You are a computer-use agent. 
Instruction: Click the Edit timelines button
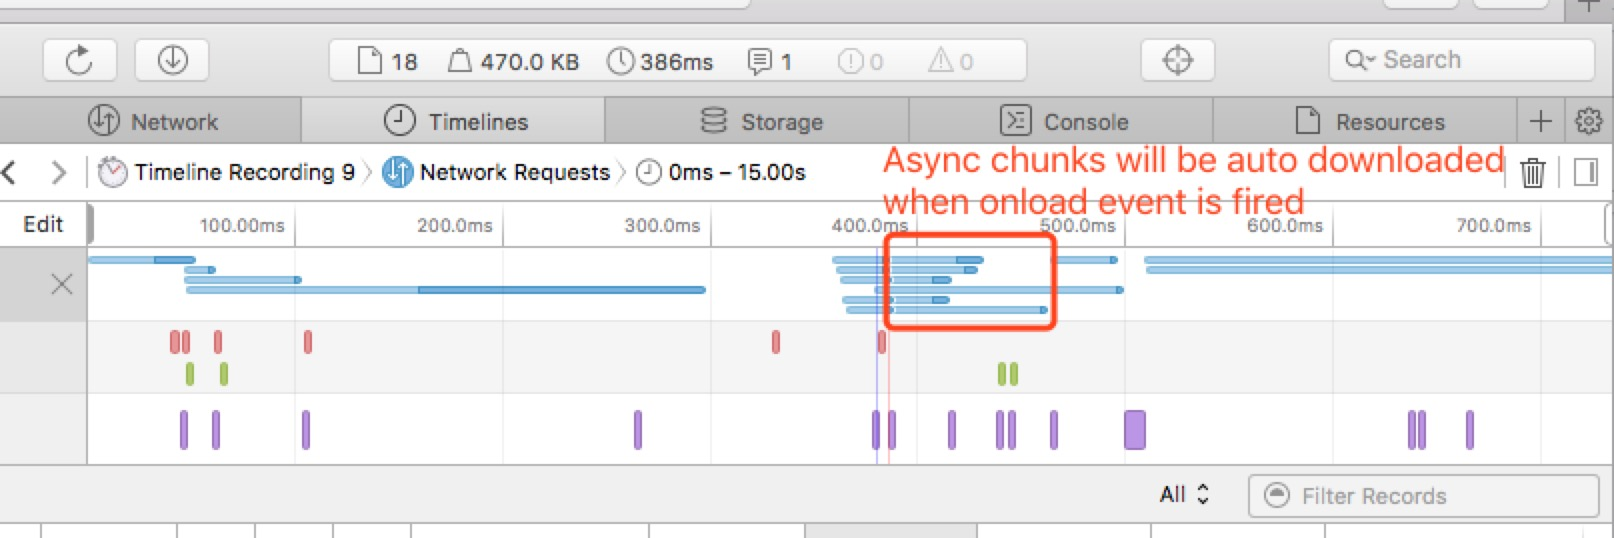(43, 224)
